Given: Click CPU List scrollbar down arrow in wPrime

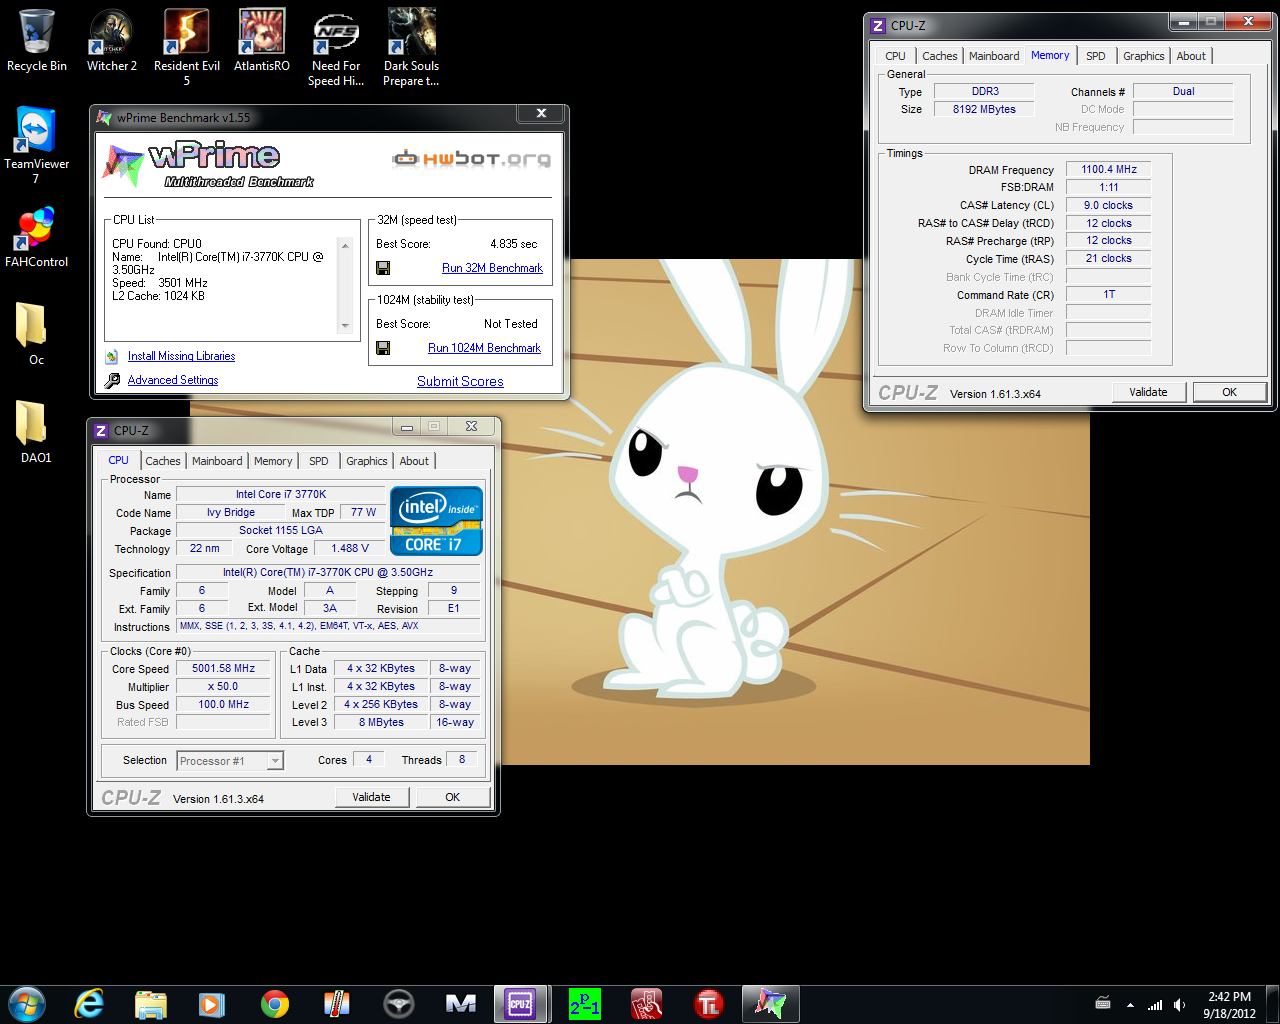Looking at the screenshot, I should [x=345, y=326].
